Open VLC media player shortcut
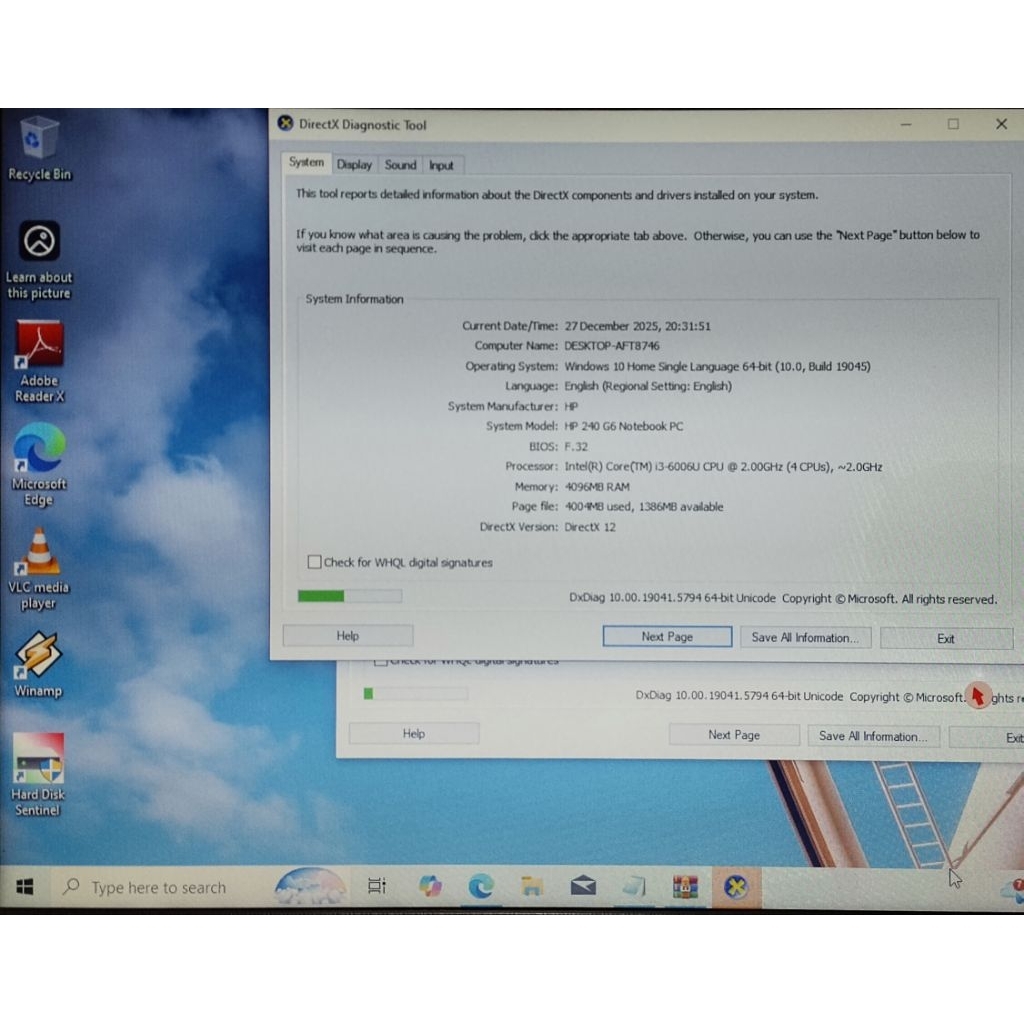The width and height of the screenshot is (1024, 1024). pyautogui.click(x=39, y=552)
